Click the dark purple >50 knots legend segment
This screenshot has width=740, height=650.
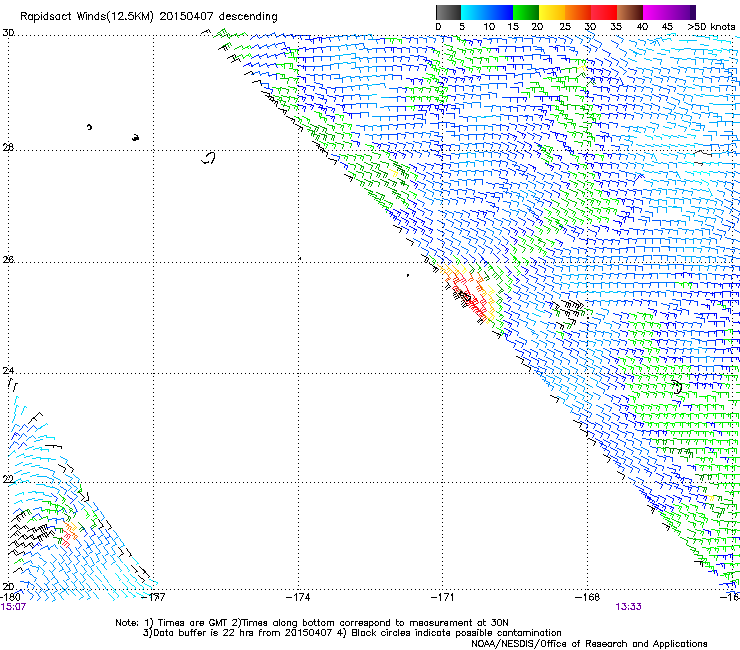click(693, 12)
